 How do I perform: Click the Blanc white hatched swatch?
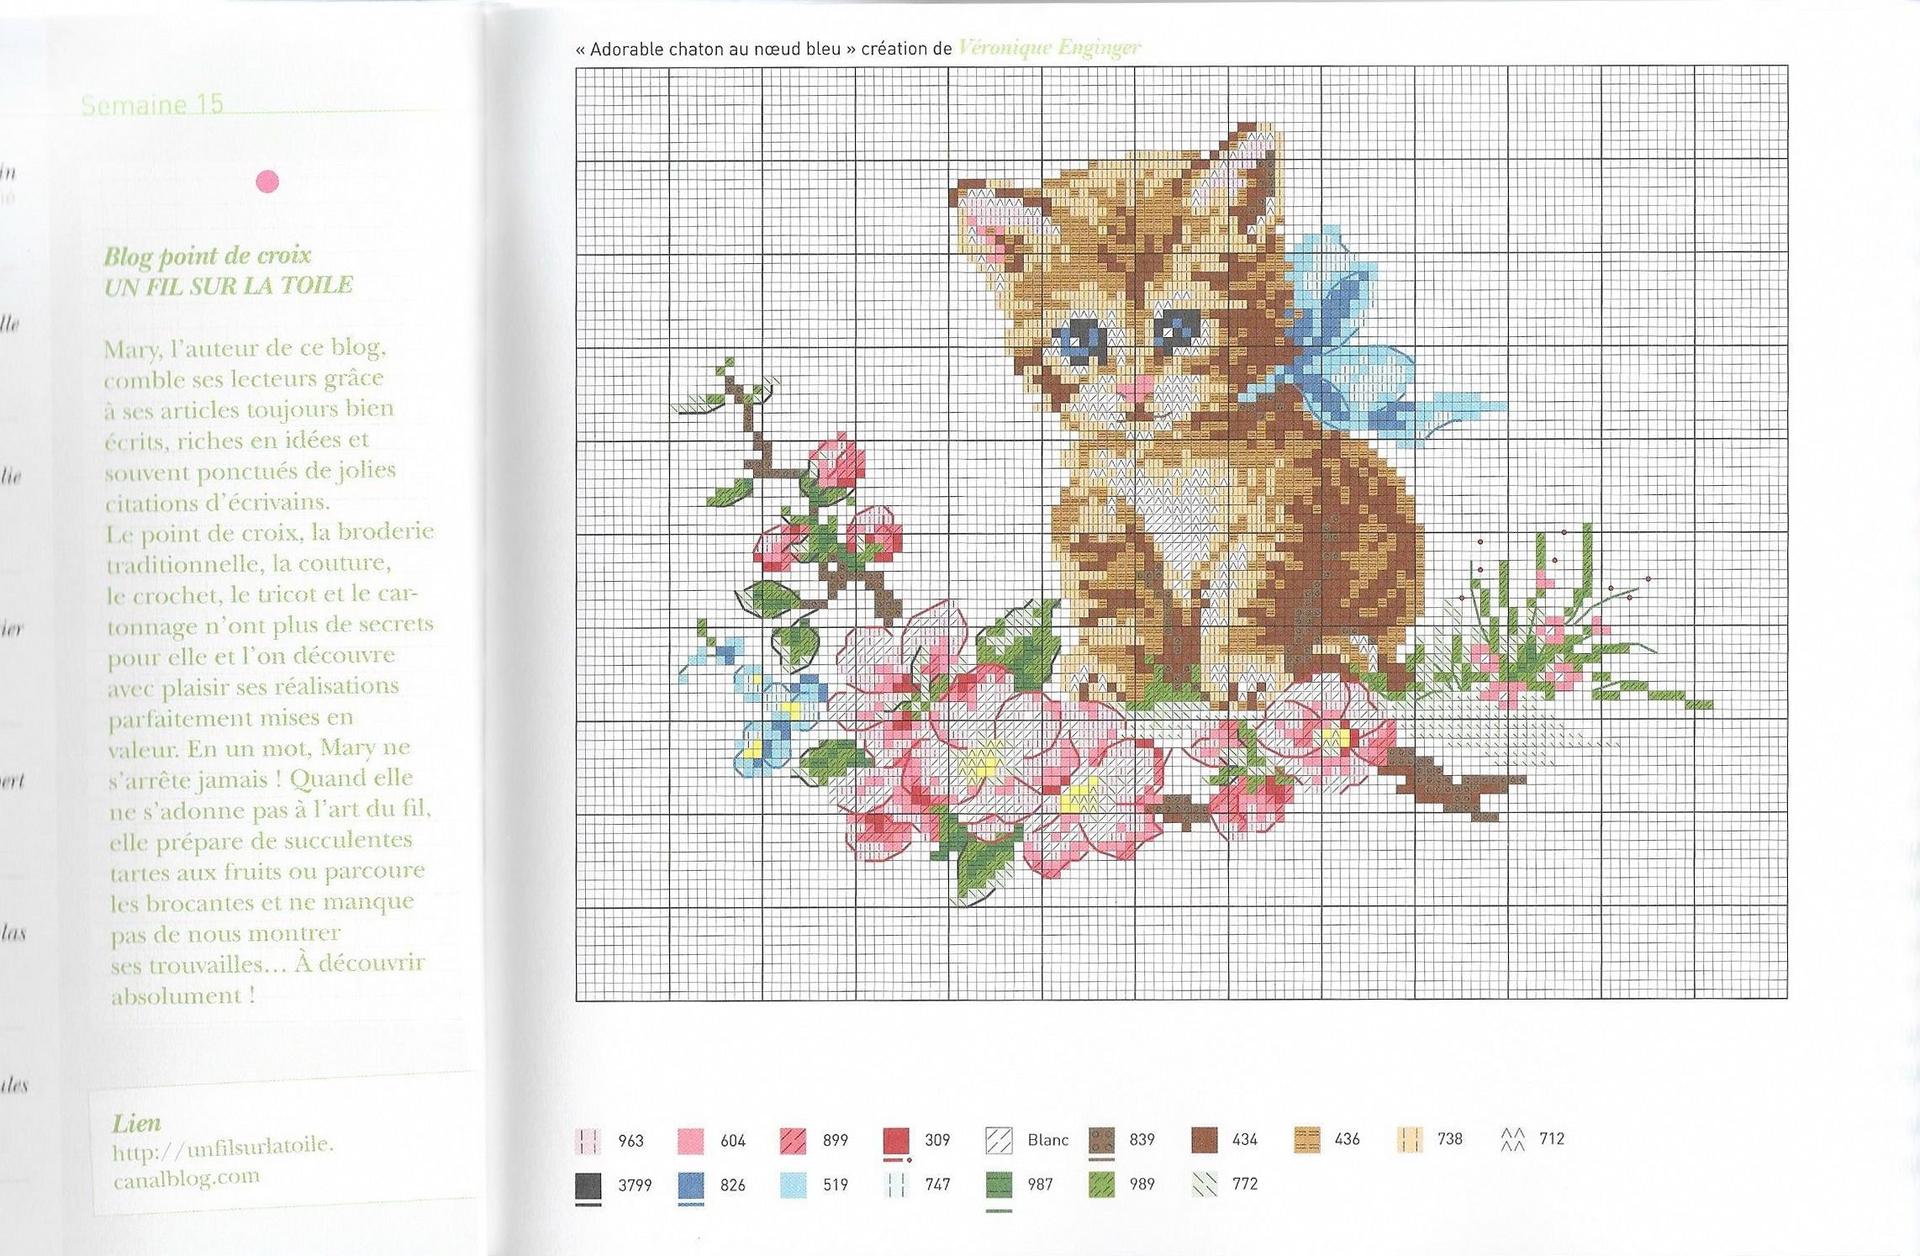998,1141
